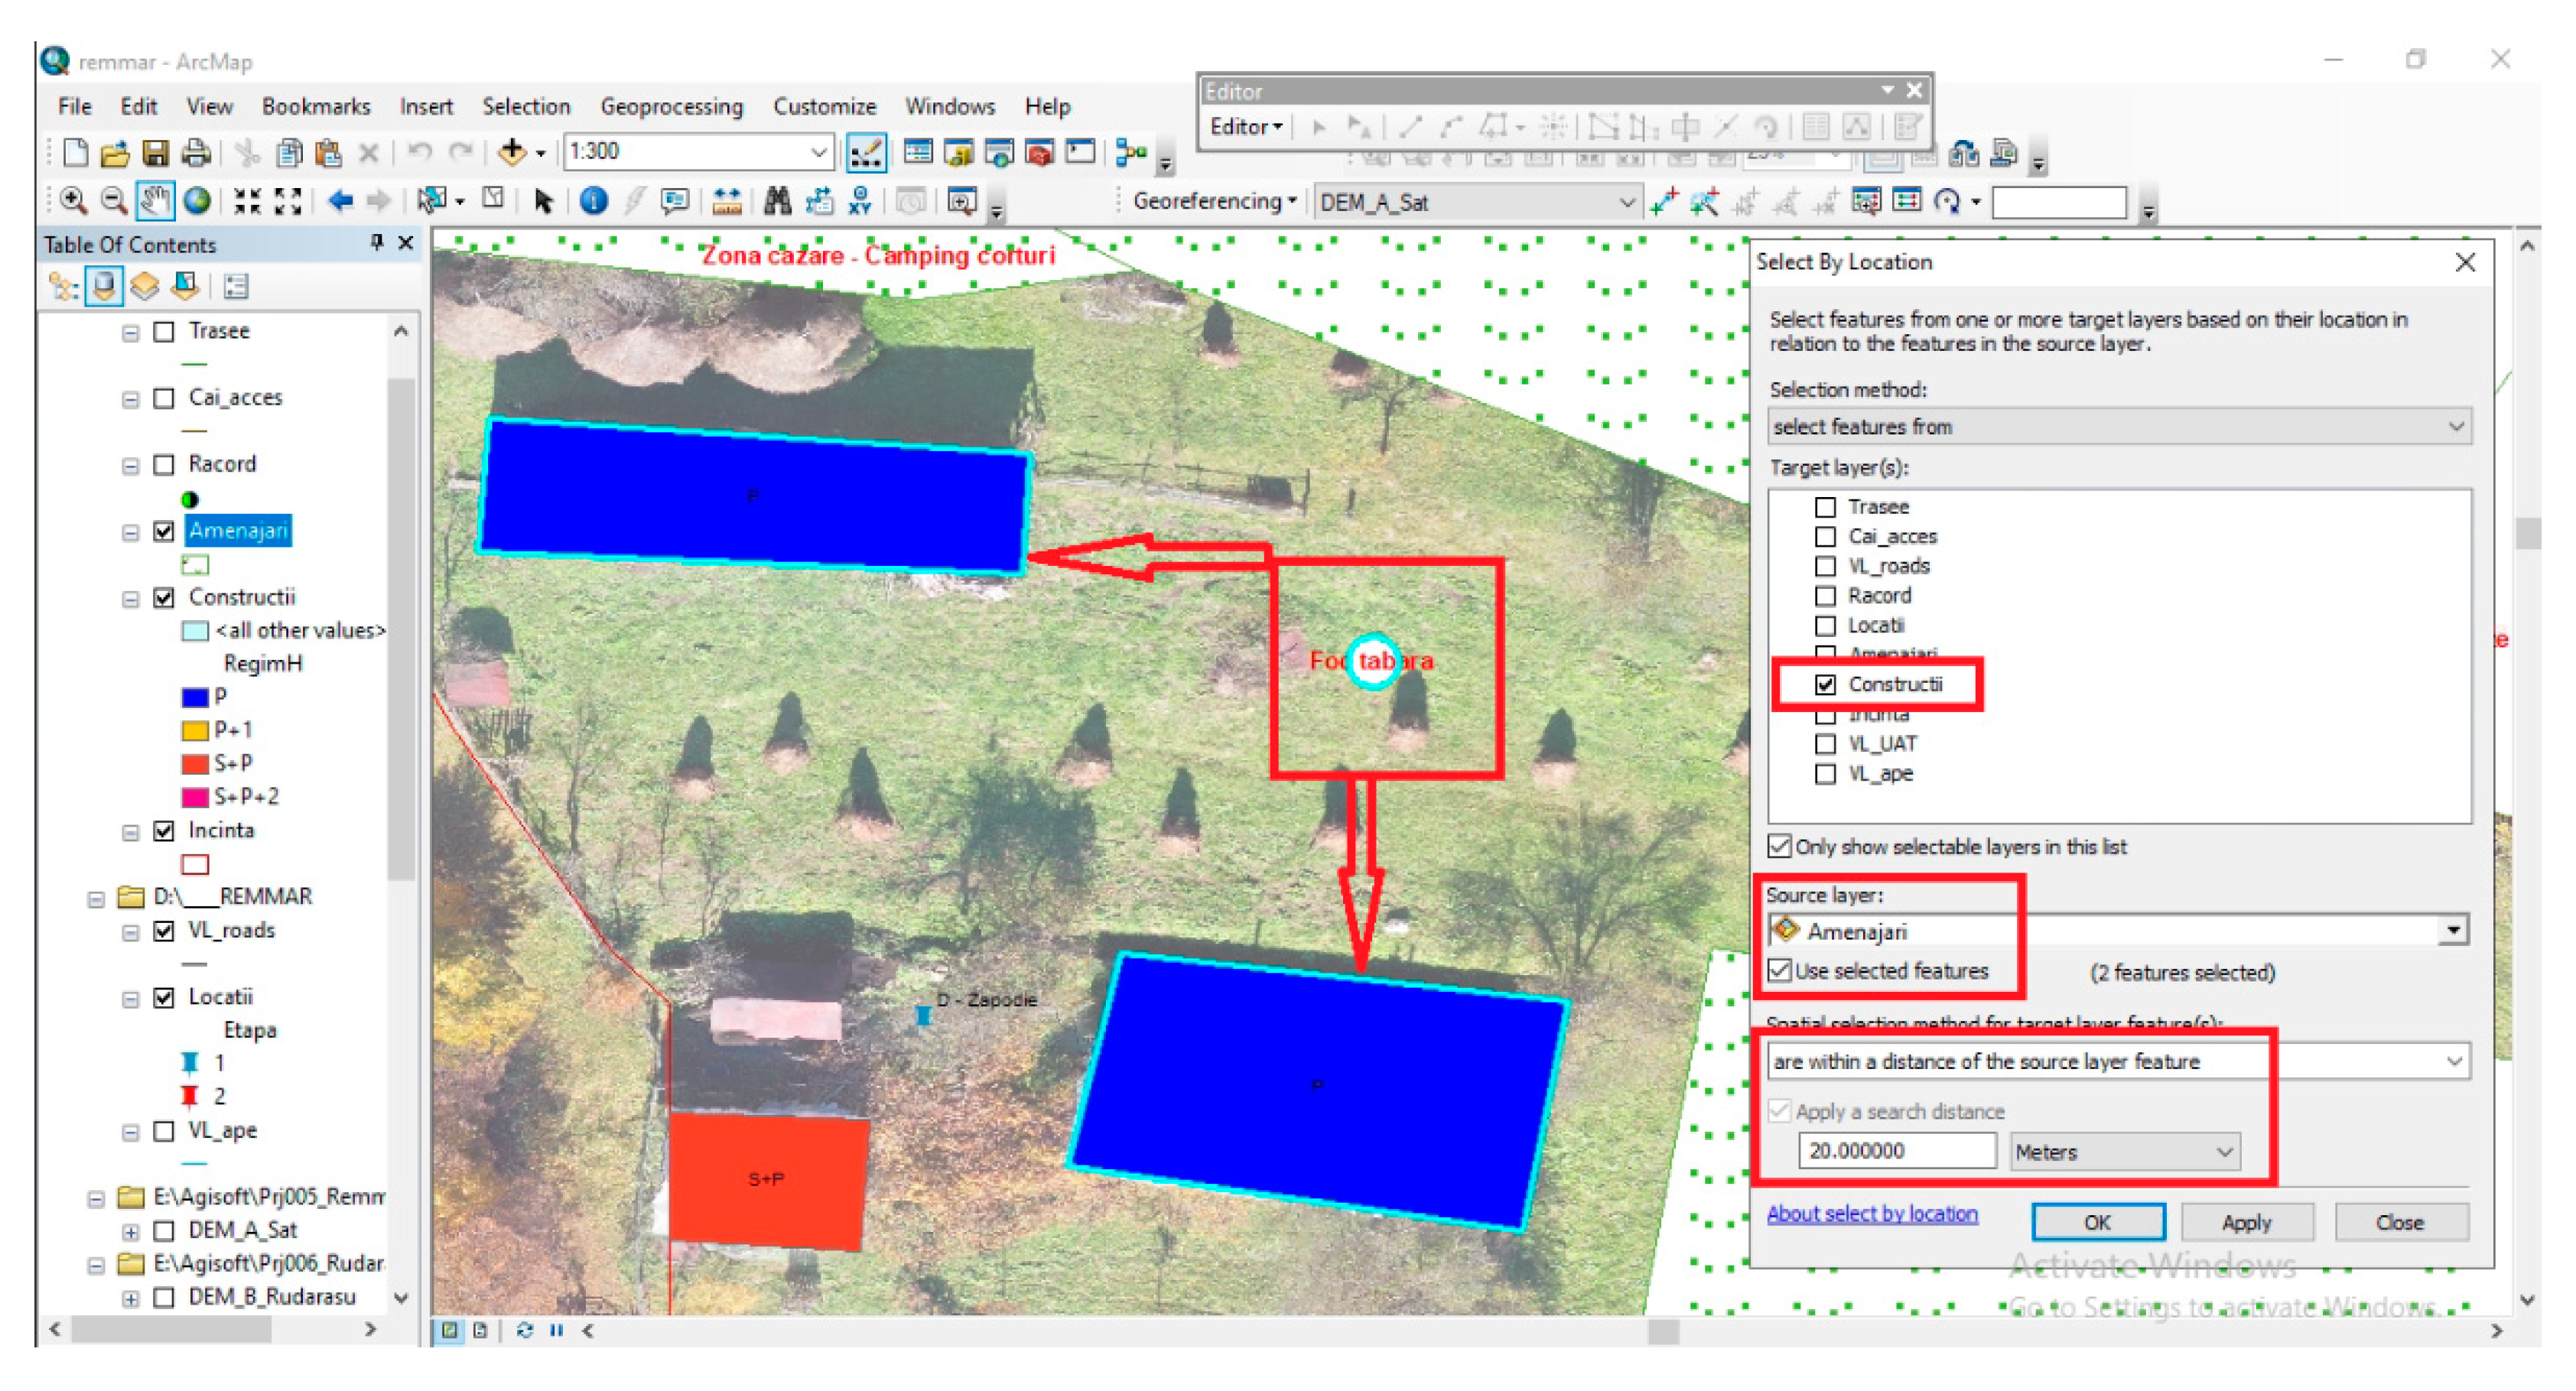
Task: Enable the Trasee layer in Table Of Contents
Action: click(x=165, y=332)
